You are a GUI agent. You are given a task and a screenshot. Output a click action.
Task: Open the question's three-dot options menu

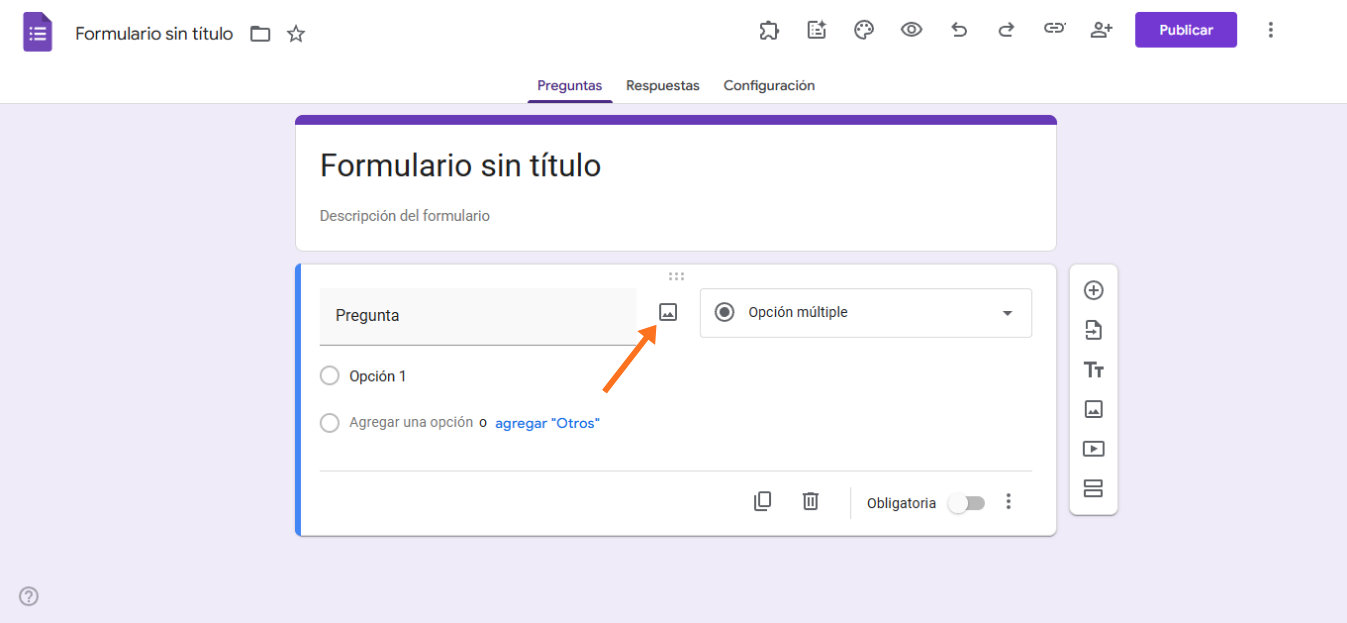[1008, 500]
